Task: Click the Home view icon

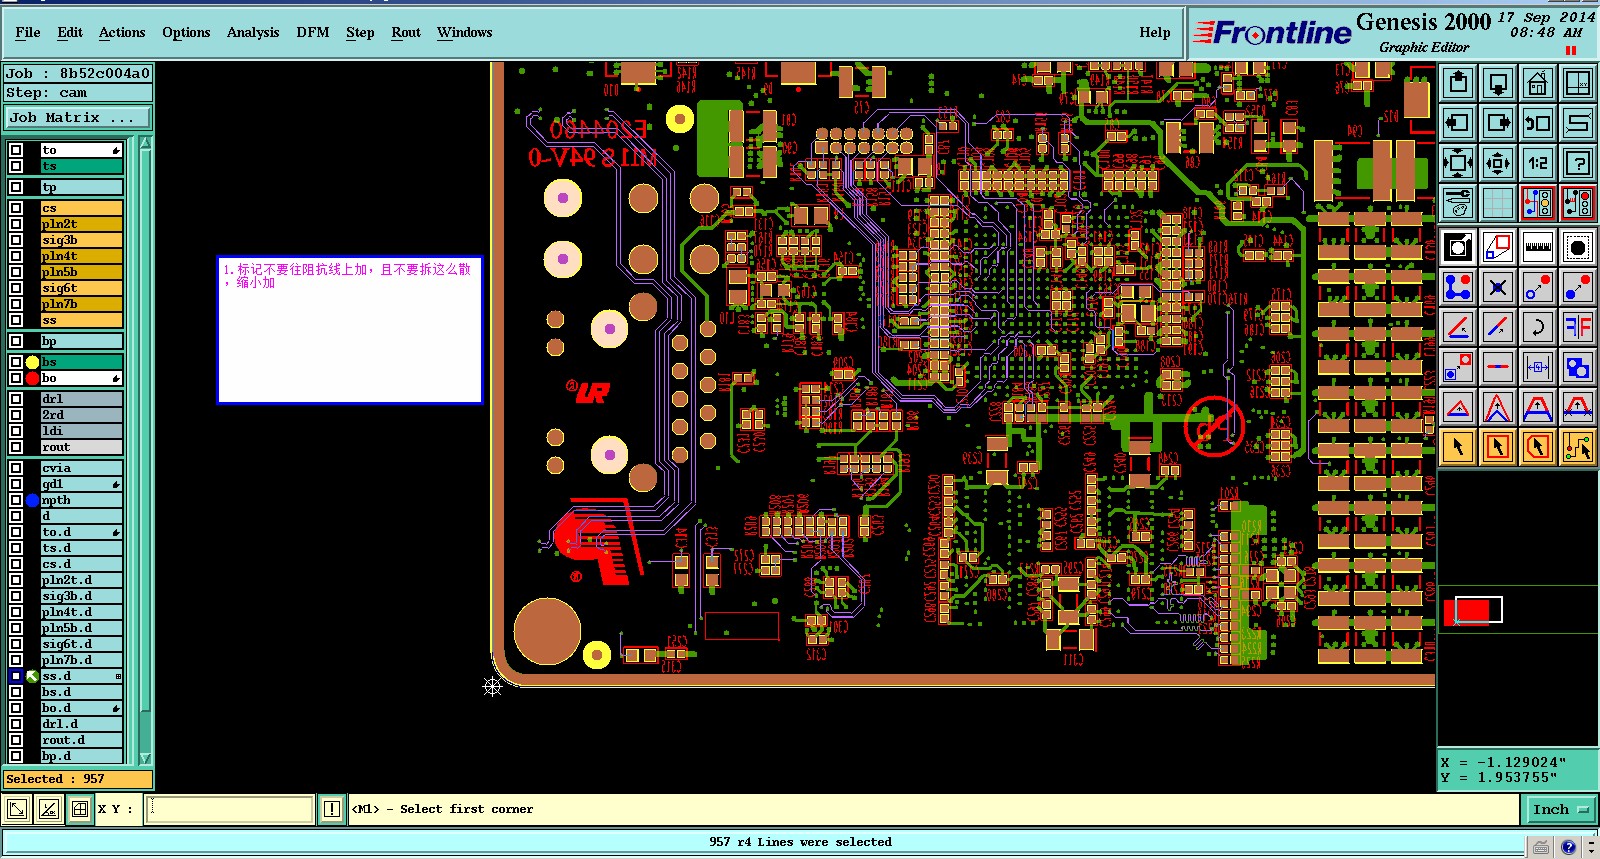Action: click(1538, 83)
